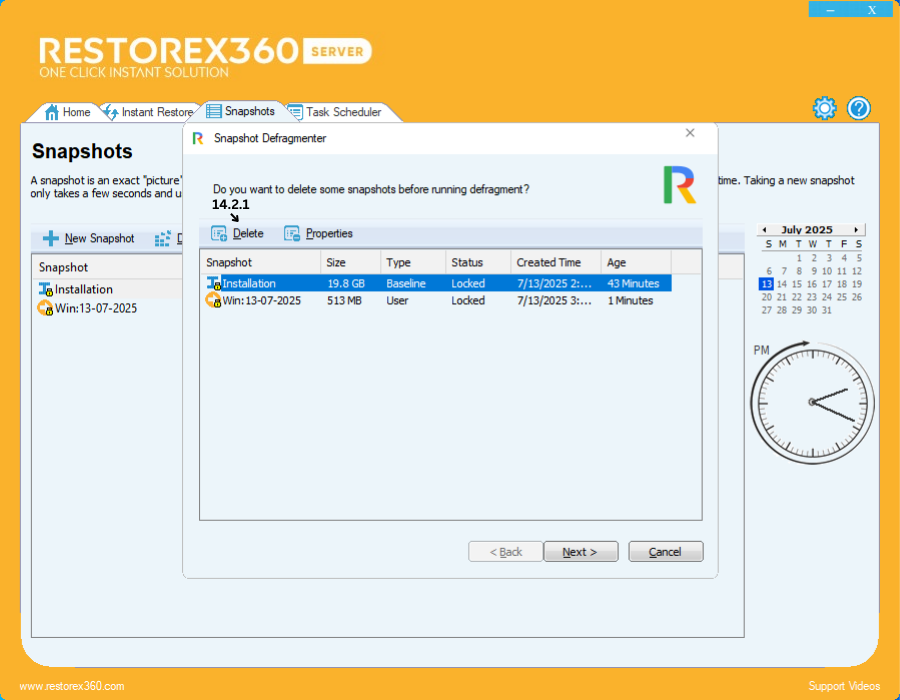The image size is (900, 700).
Task: Select Installation in the main snapshot list
Action: coord(84,289)
